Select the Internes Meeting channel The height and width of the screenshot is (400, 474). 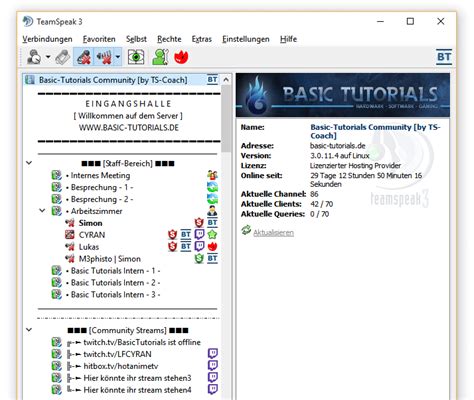click(x=100, y=175)
